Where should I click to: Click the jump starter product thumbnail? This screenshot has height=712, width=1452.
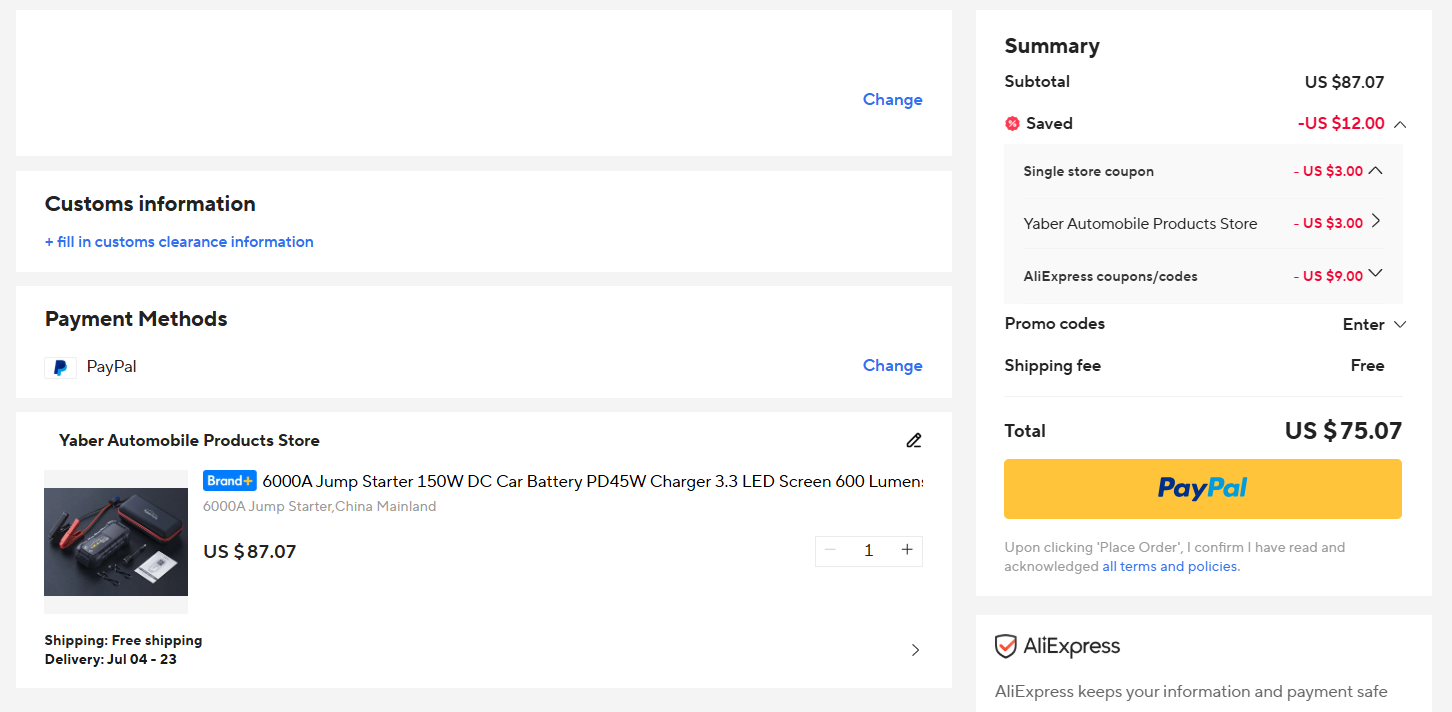[116, 542]
